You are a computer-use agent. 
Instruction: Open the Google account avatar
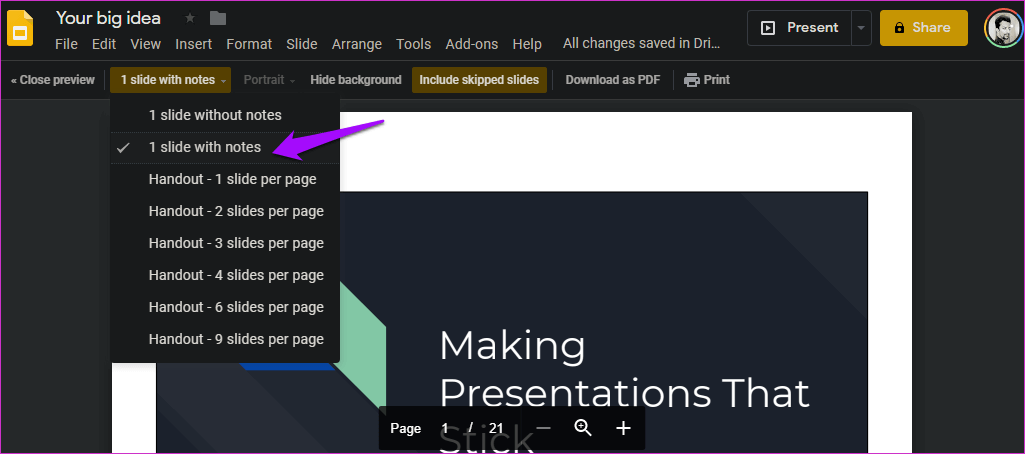(x=1003, y=28)
